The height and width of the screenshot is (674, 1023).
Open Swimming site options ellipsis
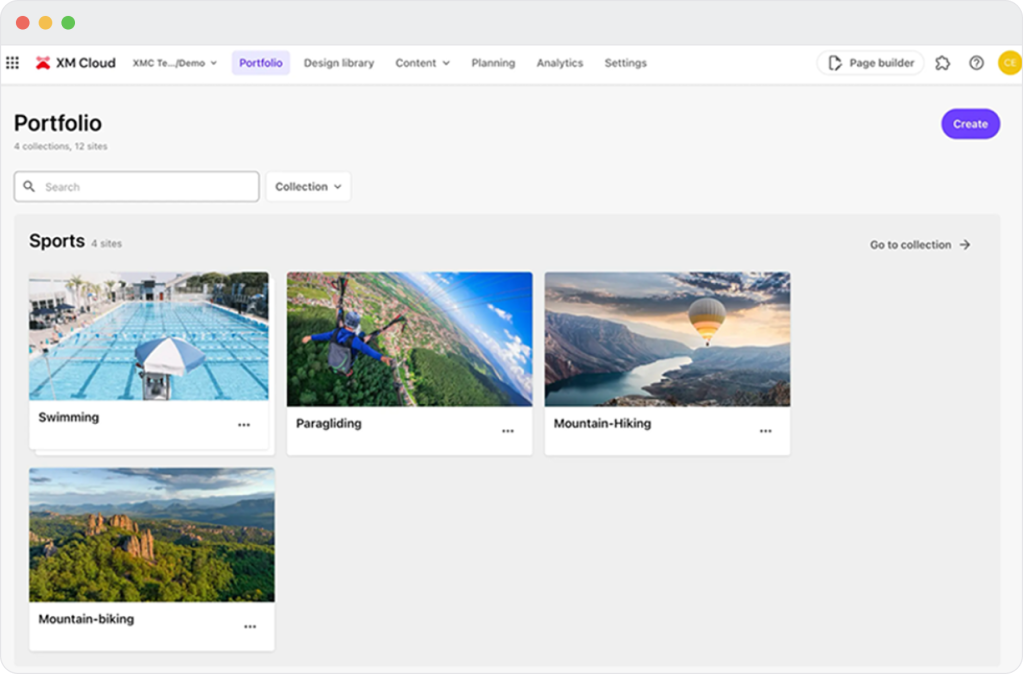[244, 425]
